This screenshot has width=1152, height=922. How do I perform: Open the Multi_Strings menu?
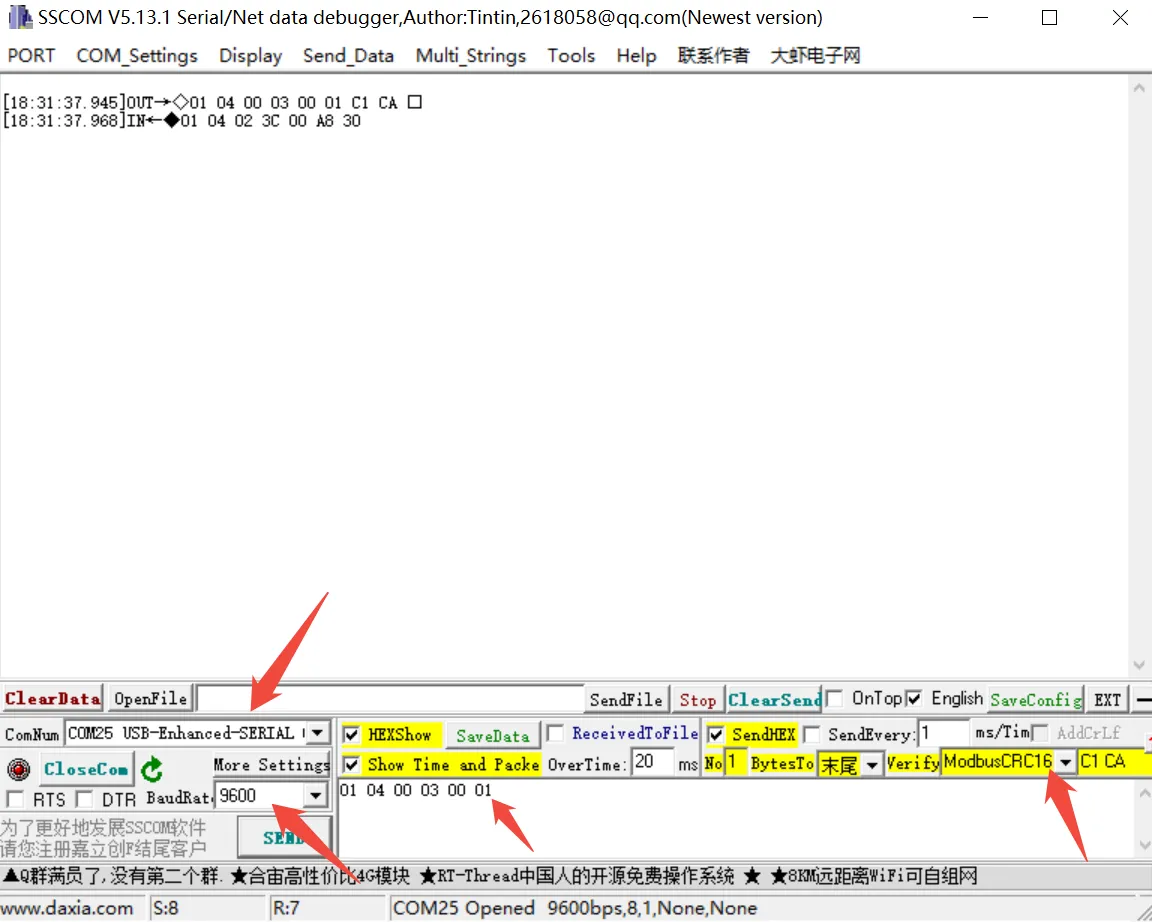[470, 56]
